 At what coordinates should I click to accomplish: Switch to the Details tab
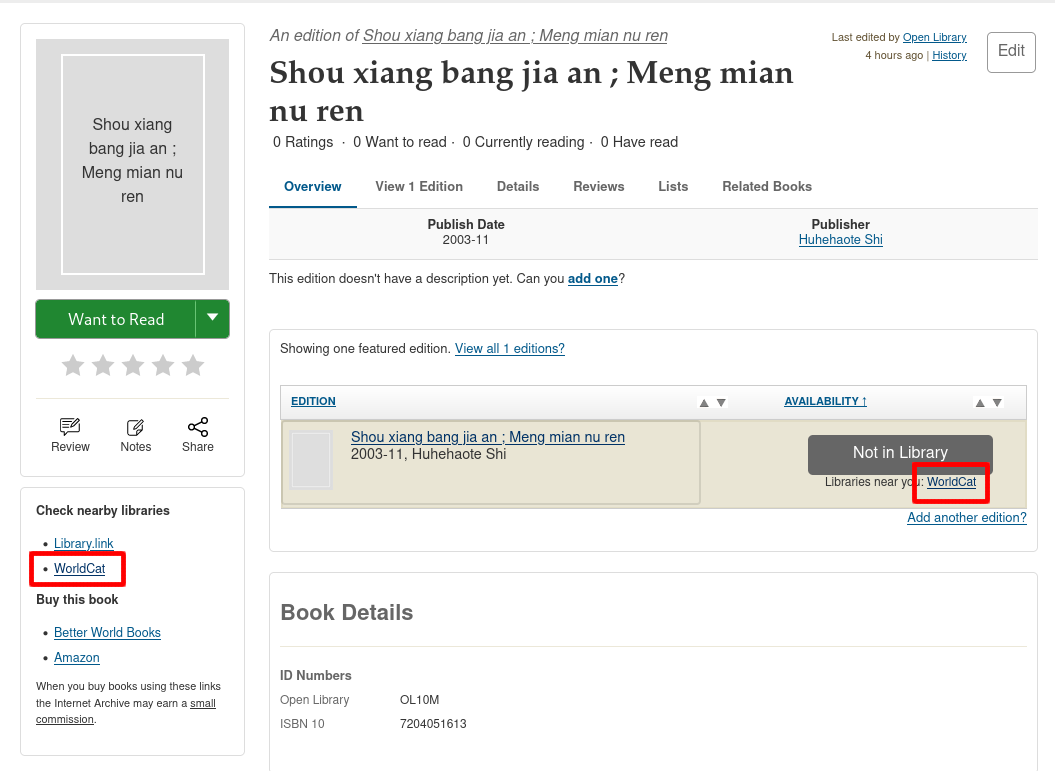coord(518,186)
